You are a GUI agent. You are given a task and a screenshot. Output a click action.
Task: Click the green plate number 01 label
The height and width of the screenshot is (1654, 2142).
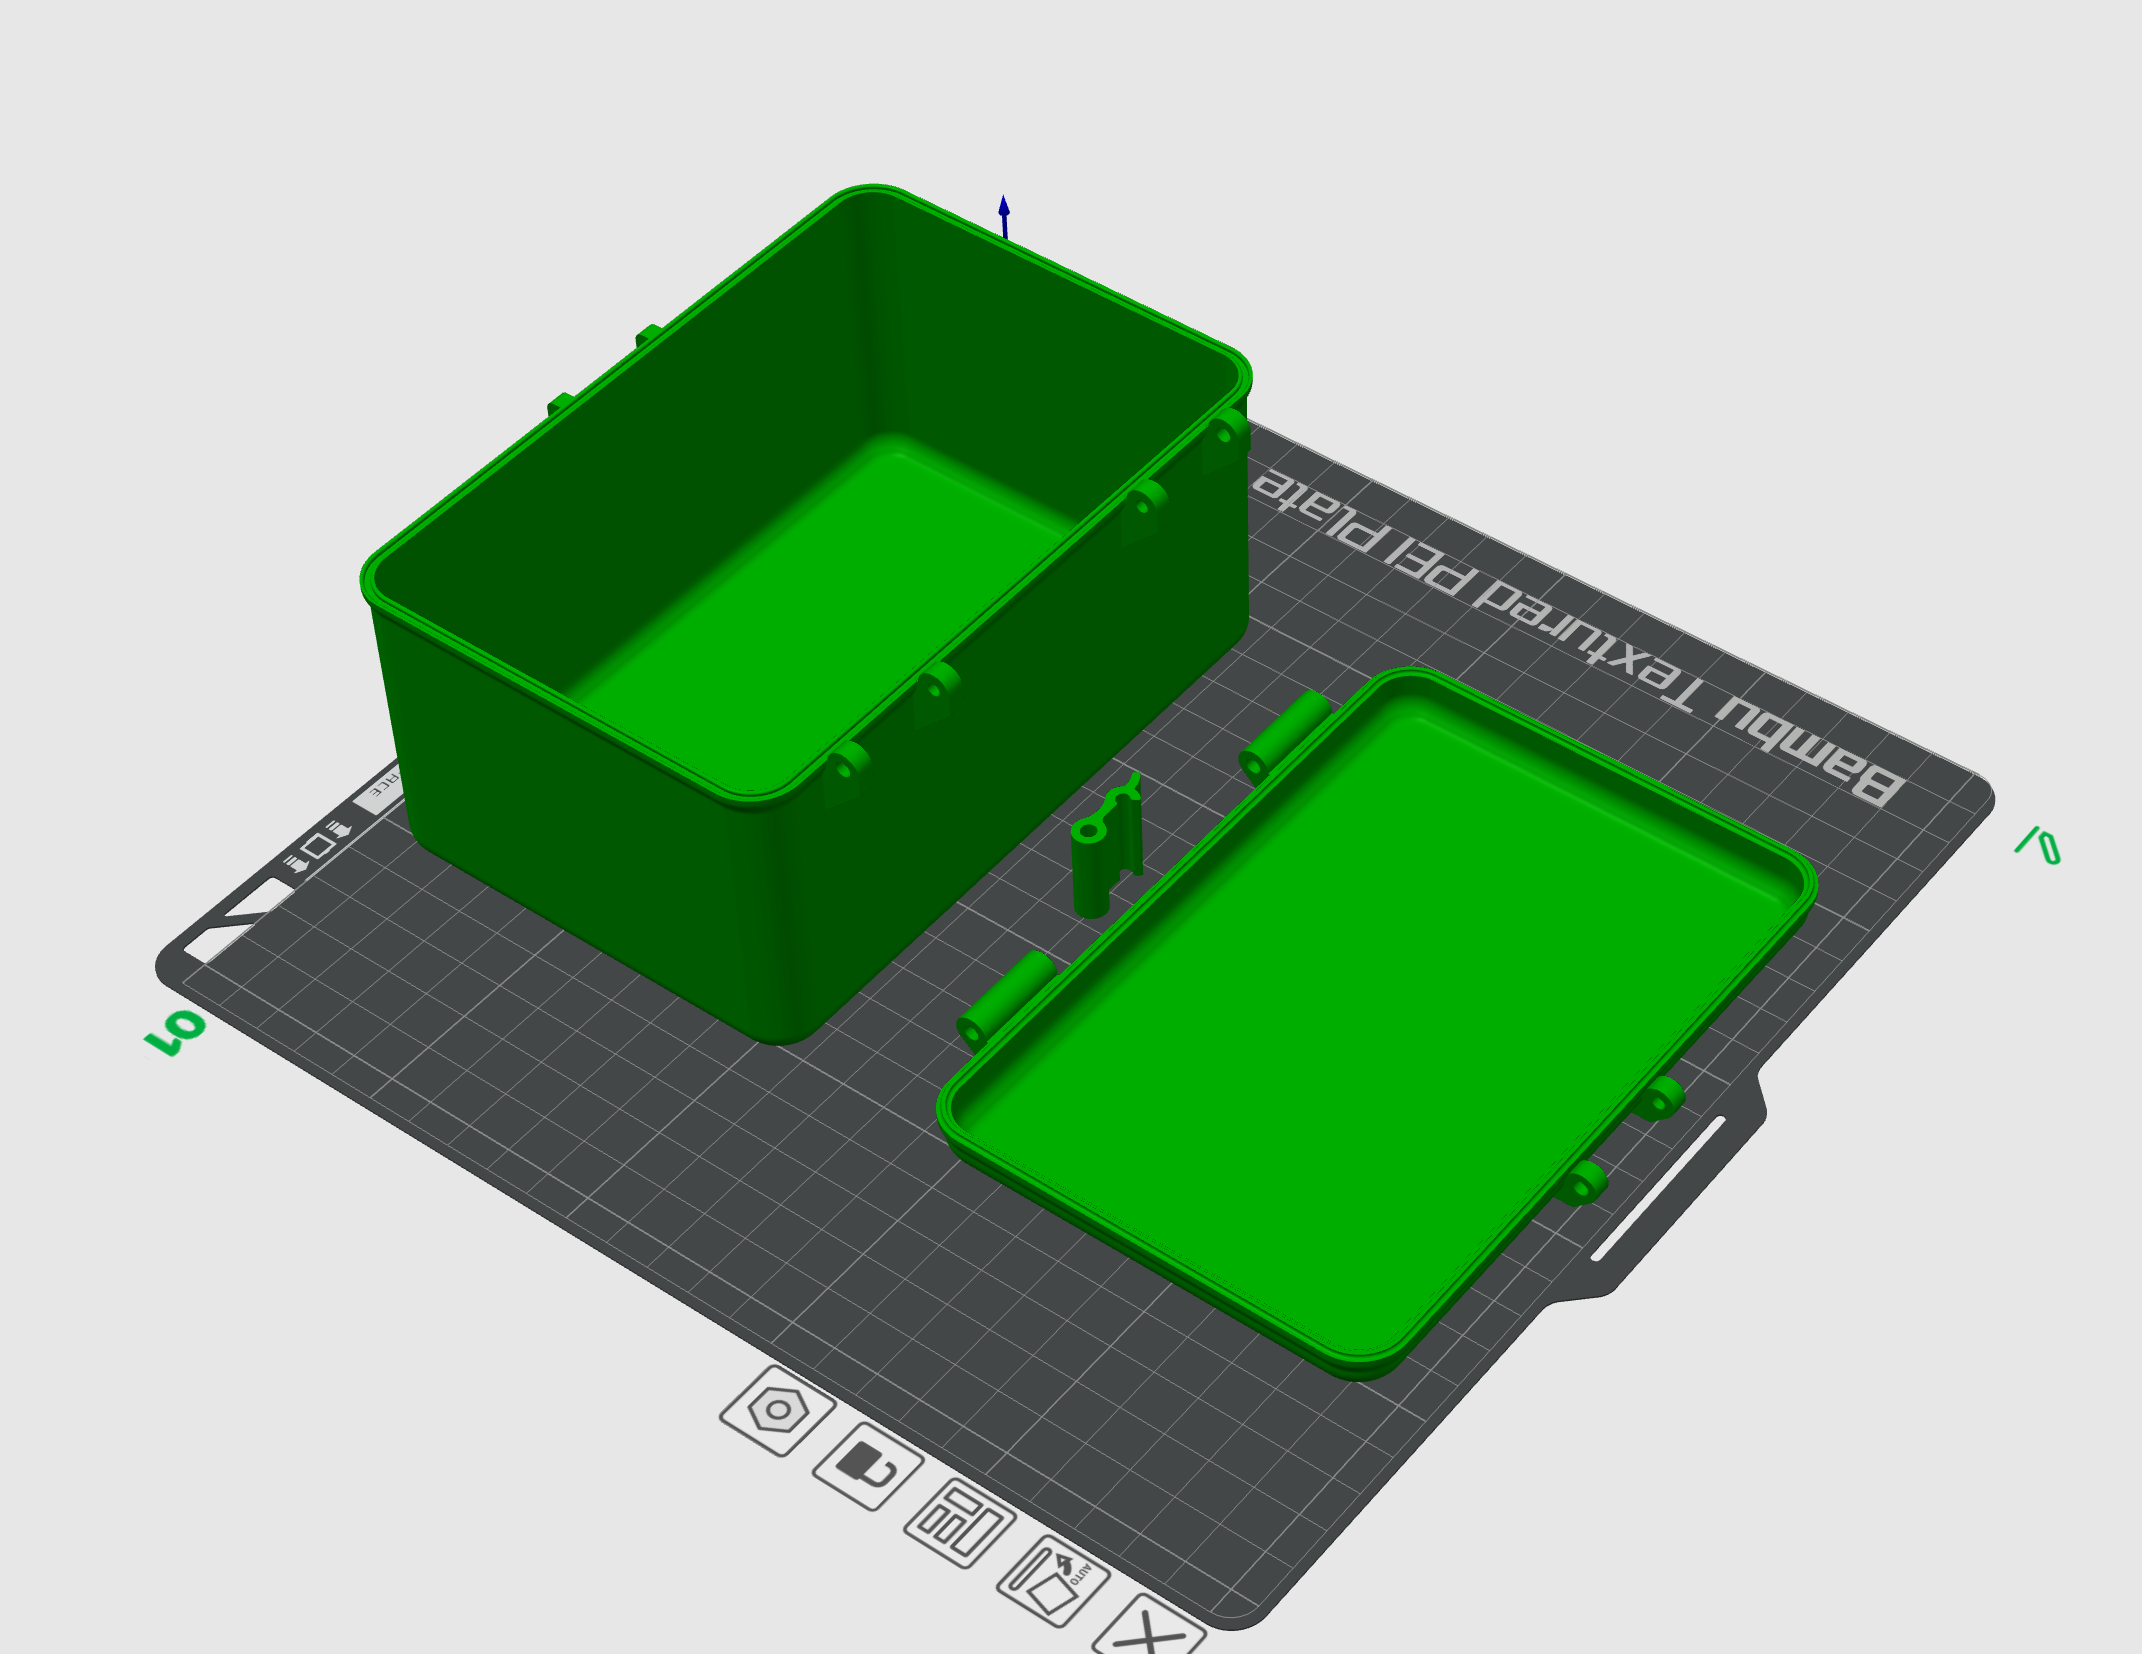pyautogui.click(x=175, y=1031)
